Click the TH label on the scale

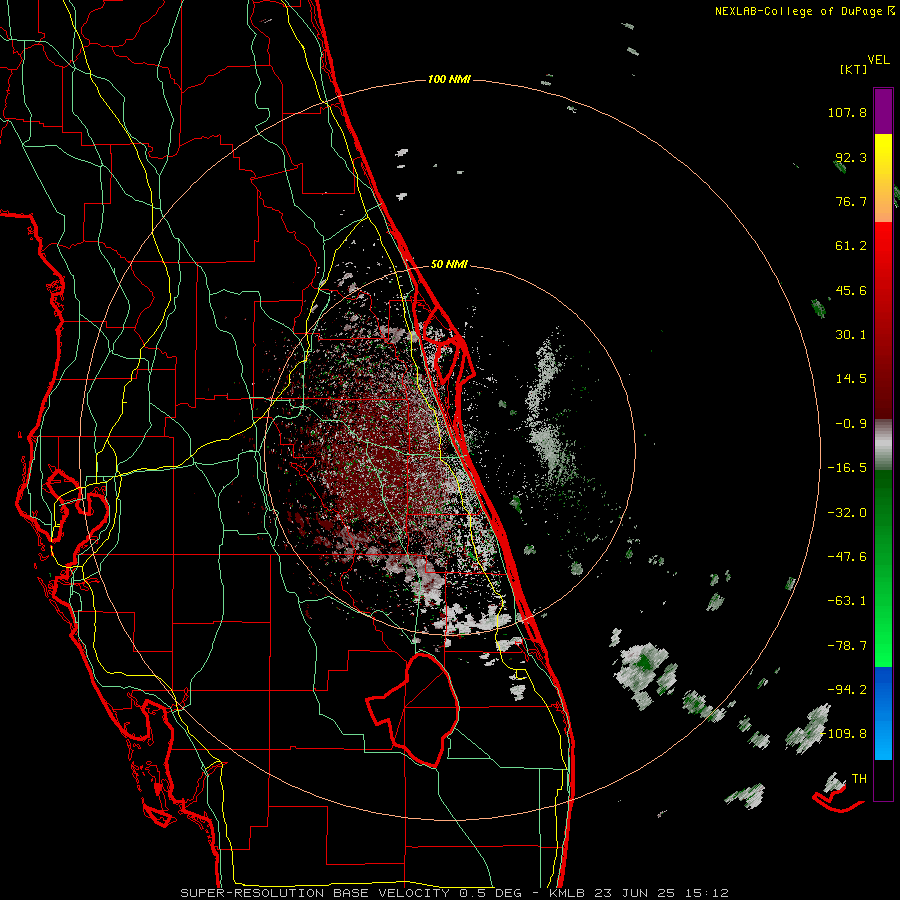point(859,779)
